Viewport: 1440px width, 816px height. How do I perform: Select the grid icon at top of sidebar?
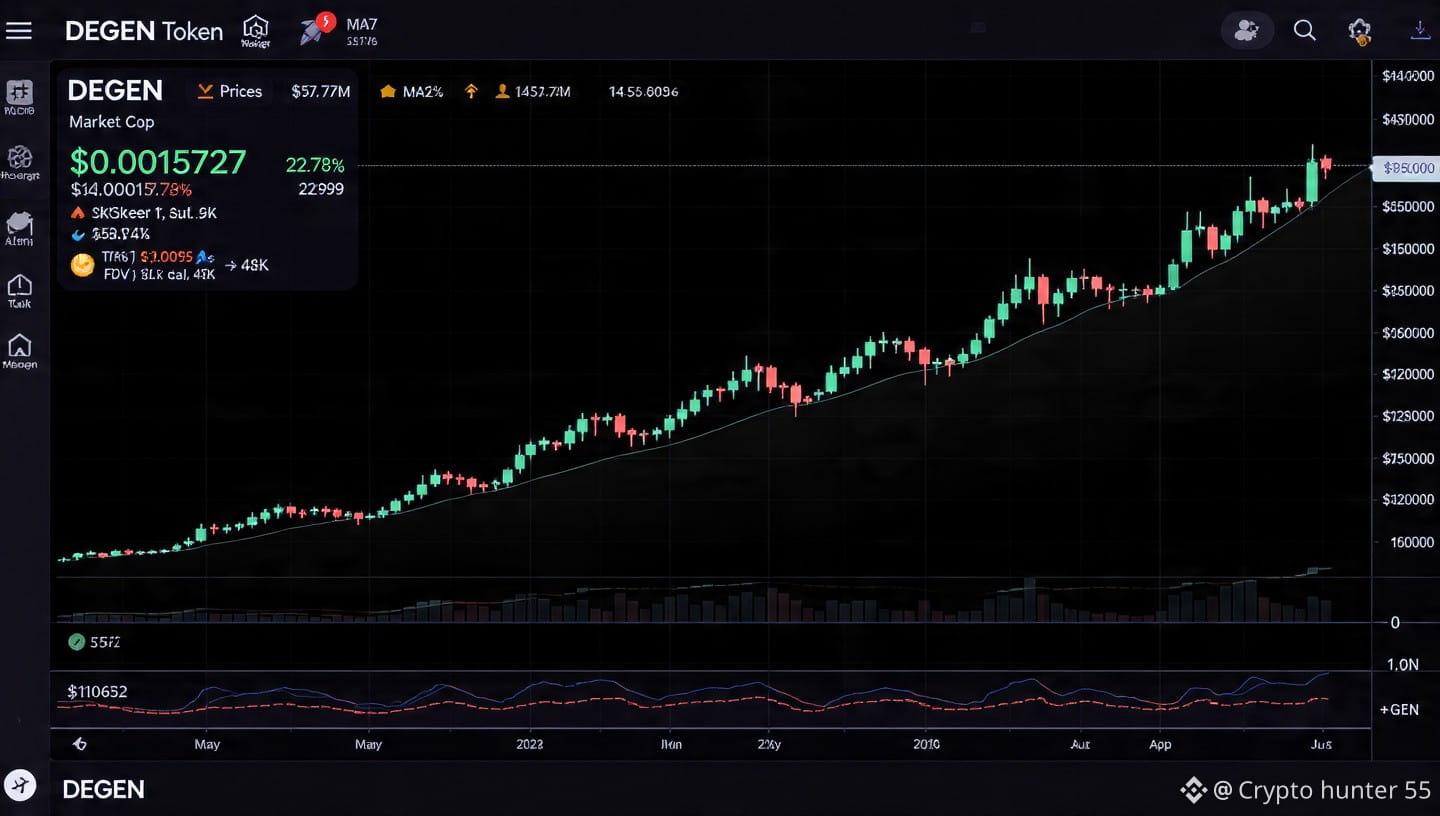tap(19, 92)
